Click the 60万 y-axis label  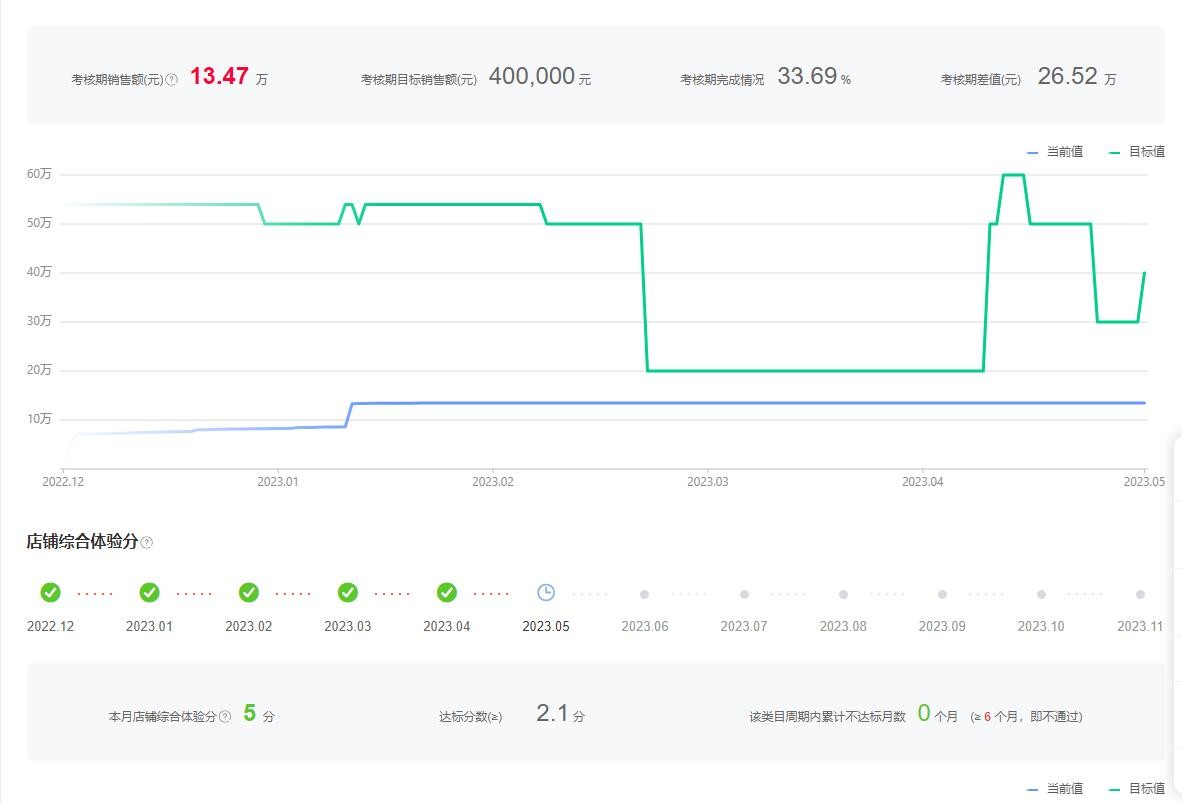(x=39, y=174)
